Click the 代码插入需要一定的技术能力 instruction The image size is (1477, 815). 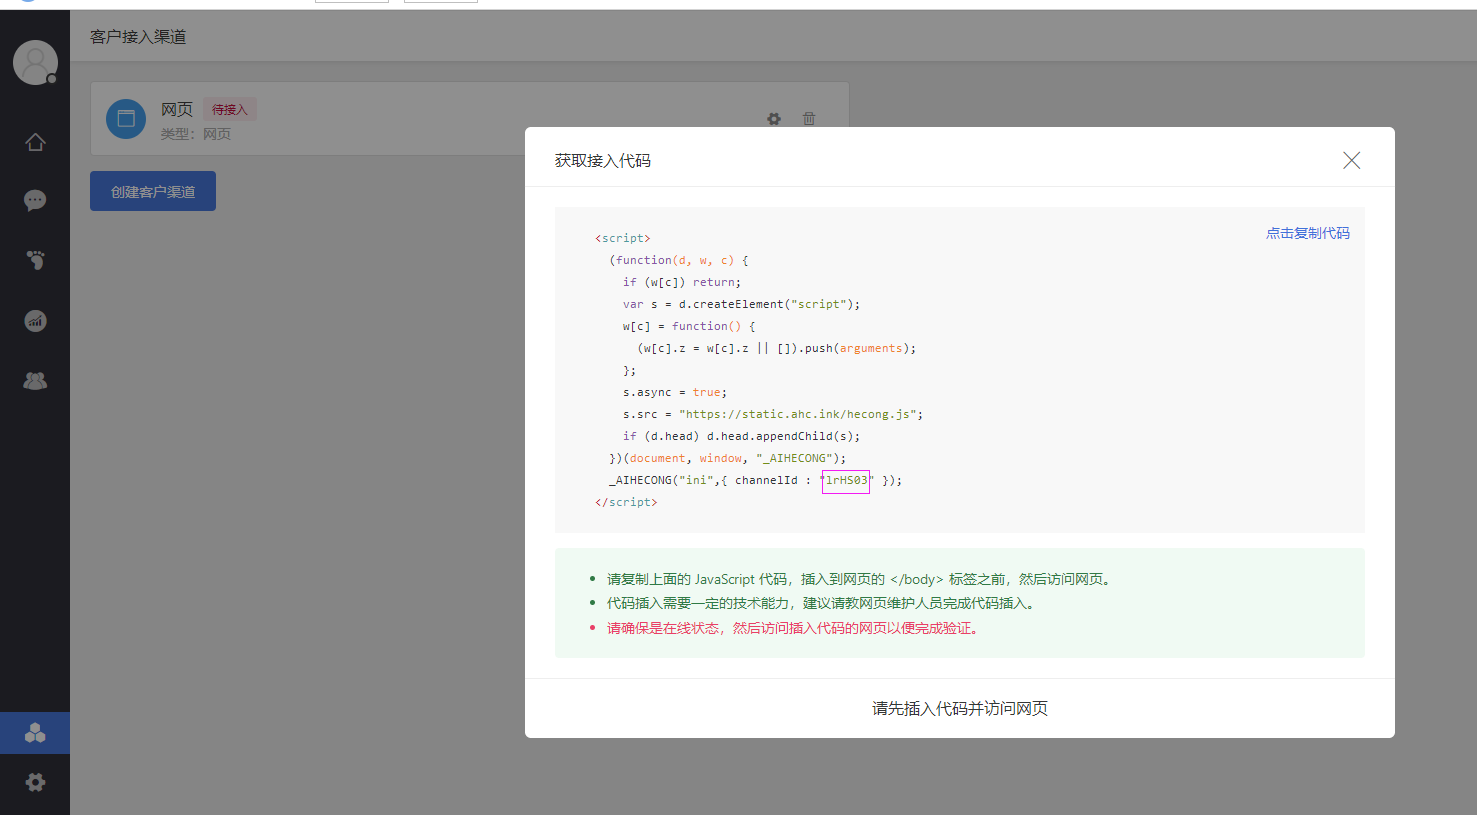tap(823, 603)
